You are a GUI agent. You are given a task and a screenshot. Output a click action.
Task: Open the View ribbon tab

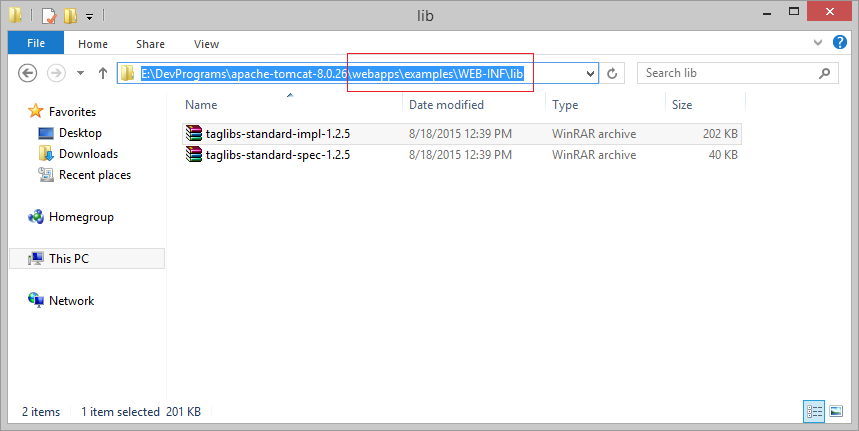pos(207,44)
